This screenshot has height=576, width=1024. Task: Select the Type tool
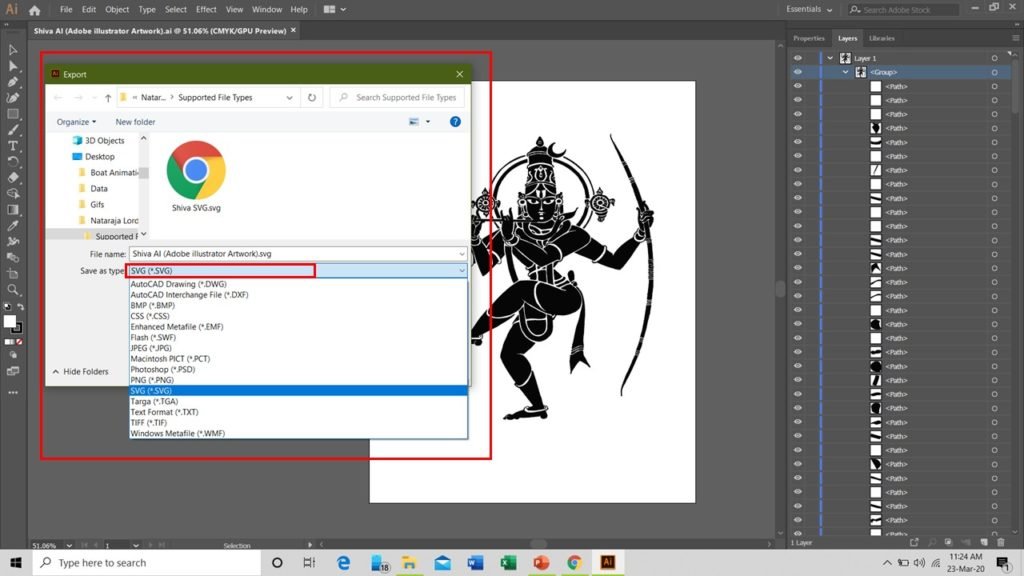click(12, 146)
